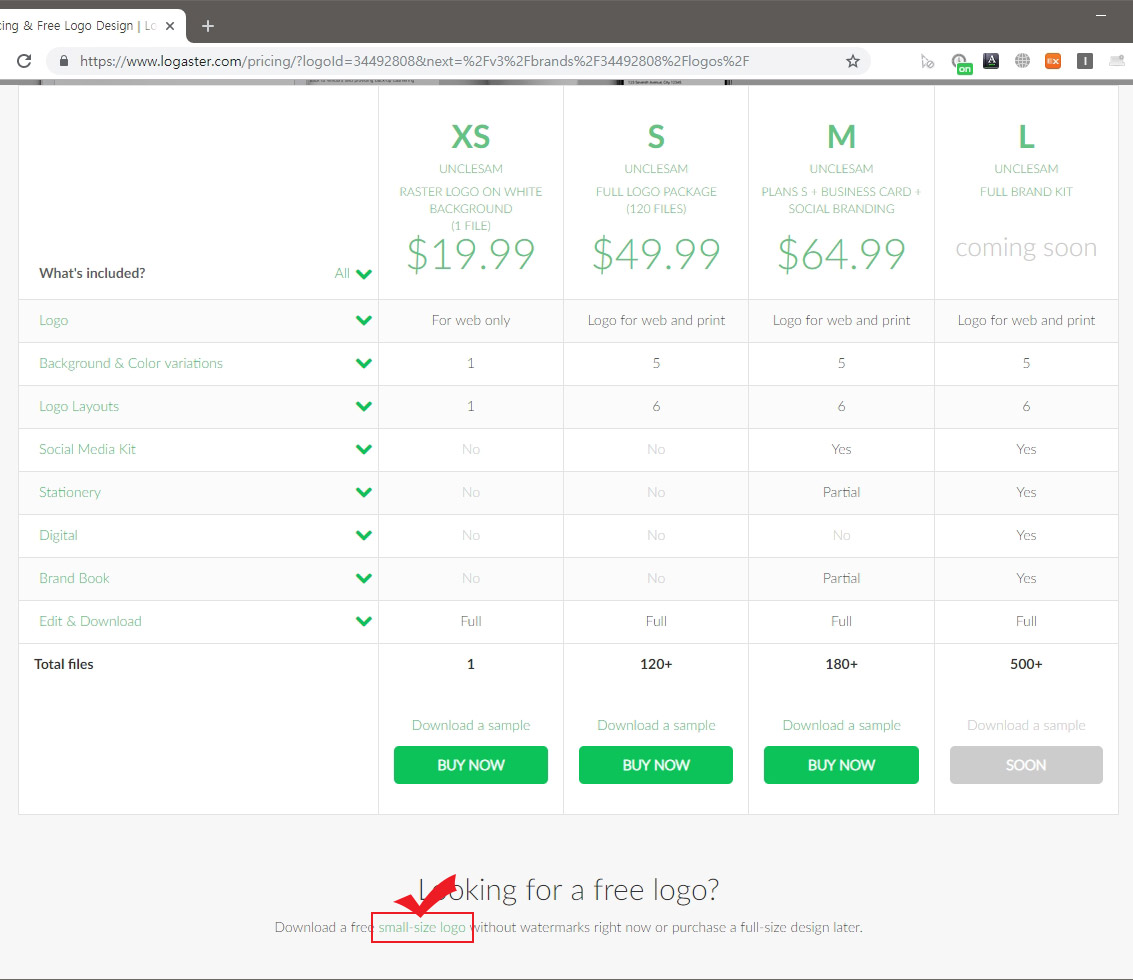Click the 'Total files' row label
The image size is (1133, 980).
[64, 664]
